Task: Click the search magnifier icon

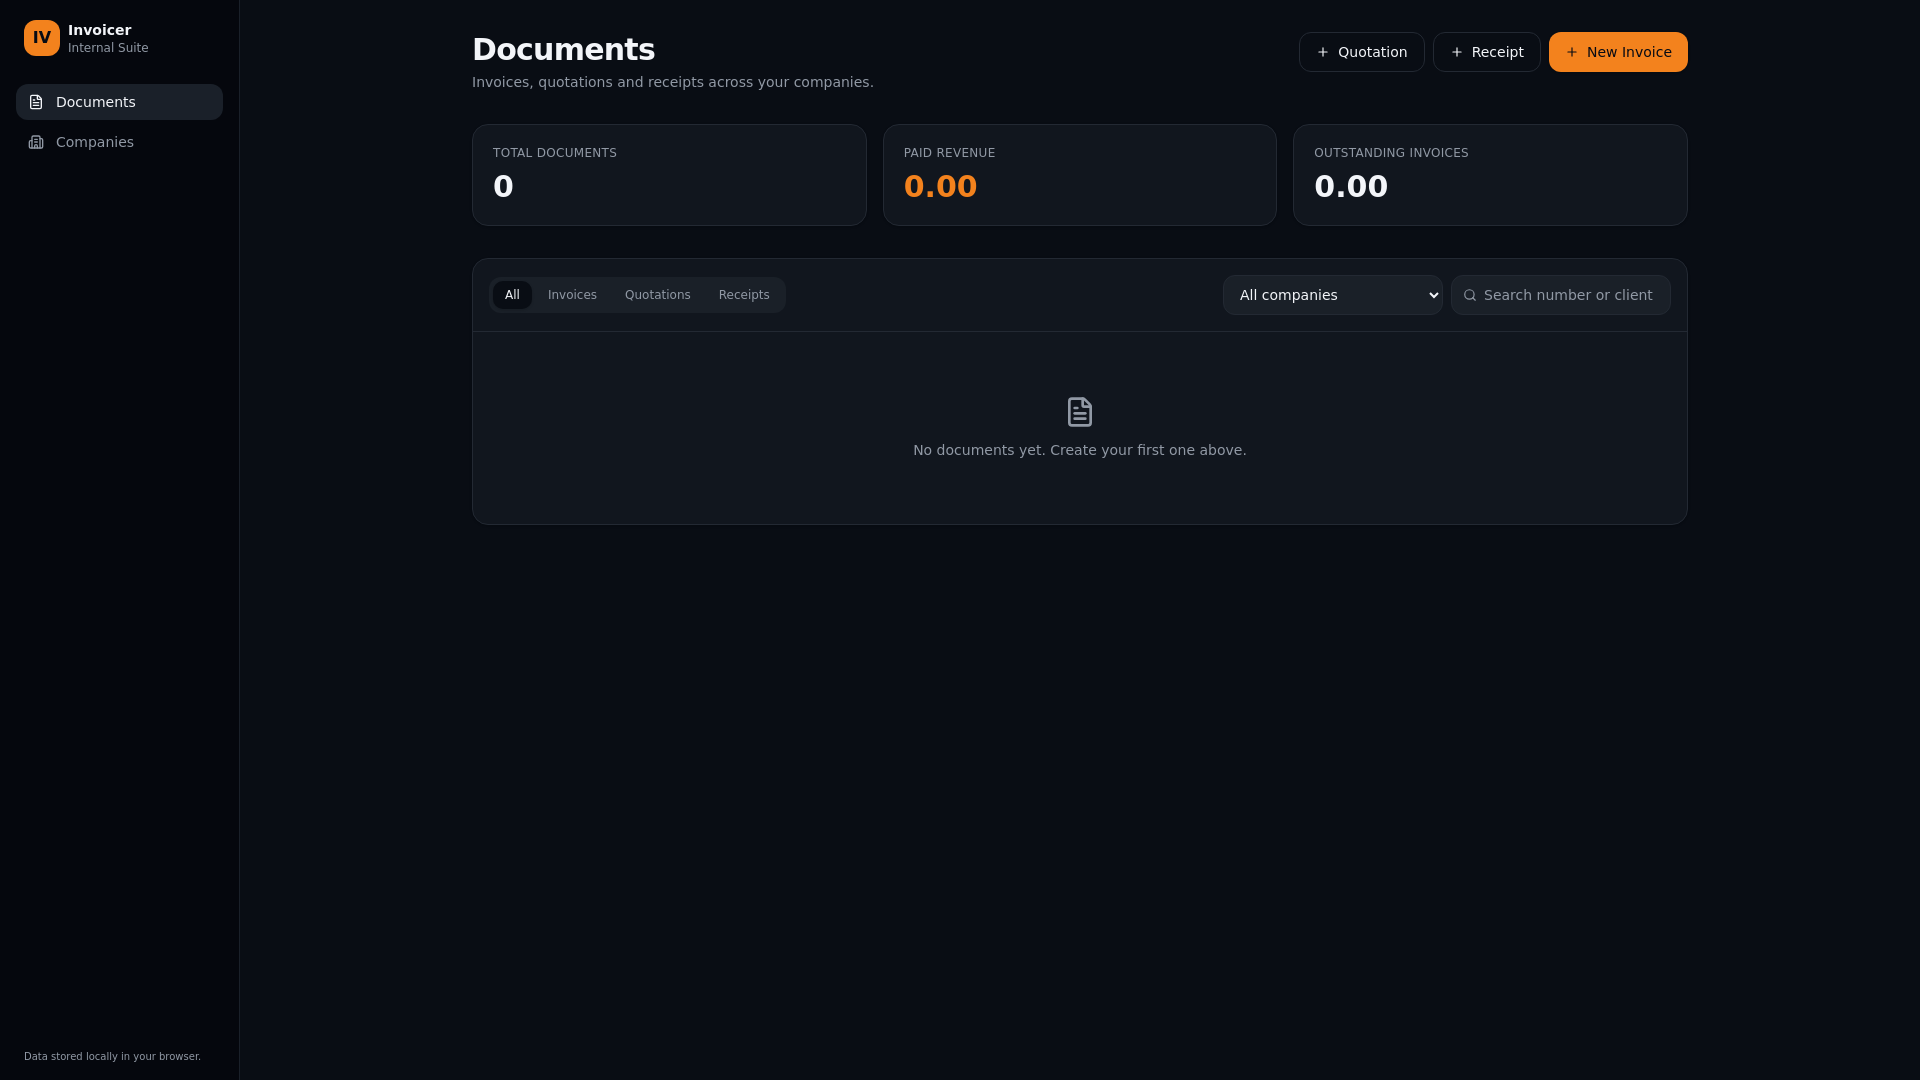Action: click(x=1470, y=295)
